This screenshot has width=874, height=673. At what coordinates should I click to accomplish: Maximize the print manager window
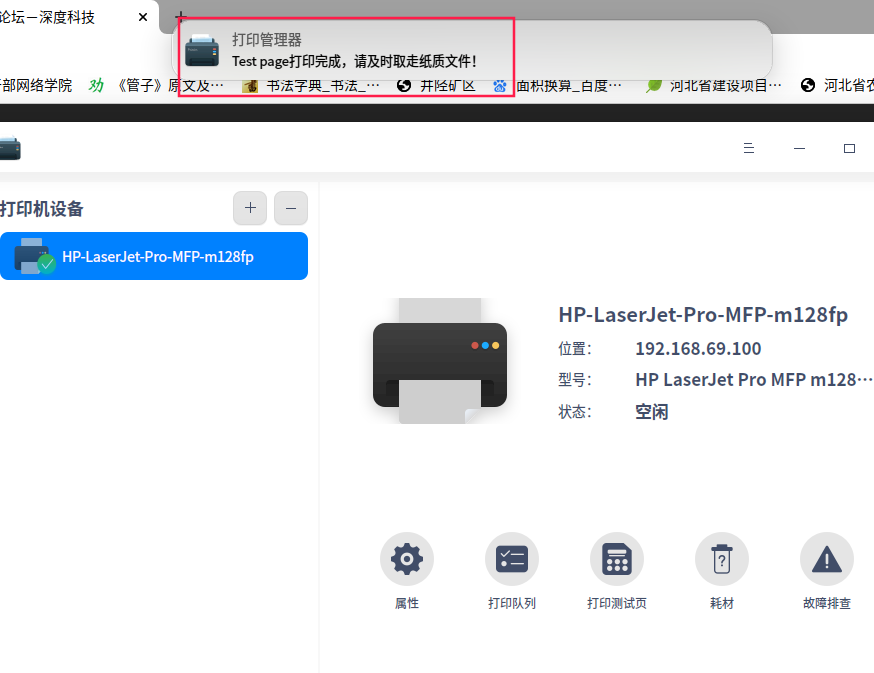[849, 148]
